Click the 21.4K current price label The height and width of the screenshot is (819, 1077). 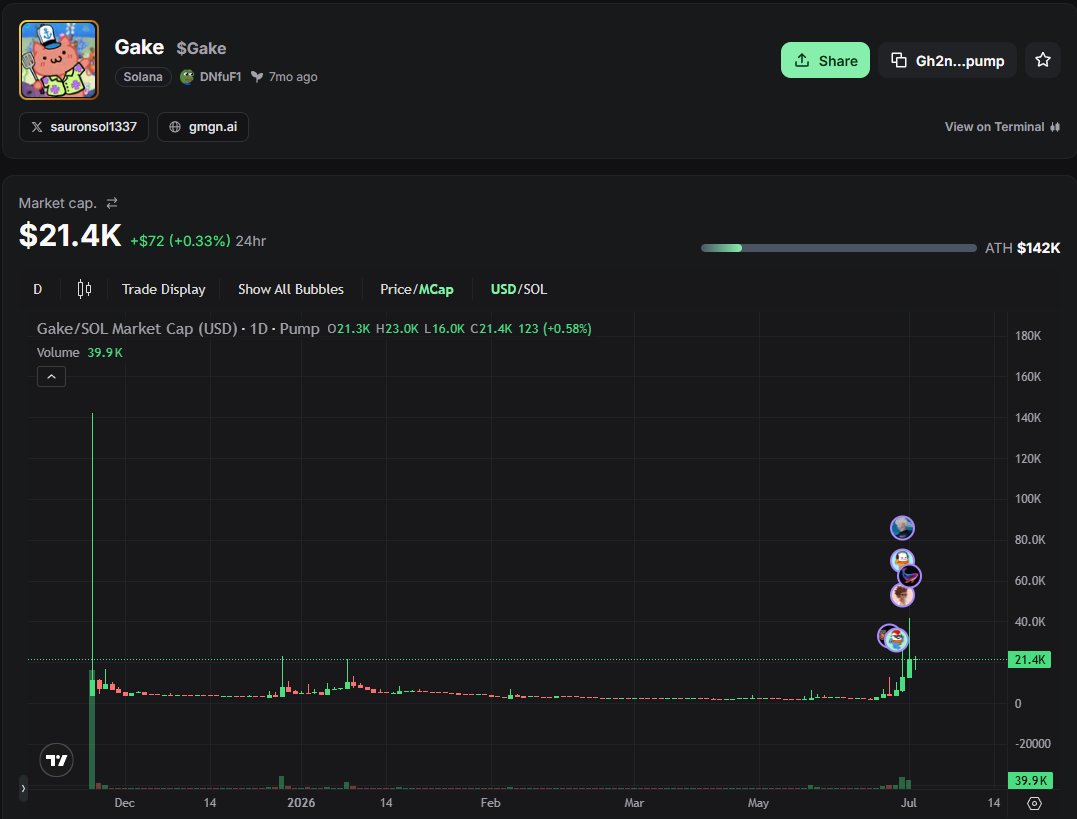click(1029, 660)
